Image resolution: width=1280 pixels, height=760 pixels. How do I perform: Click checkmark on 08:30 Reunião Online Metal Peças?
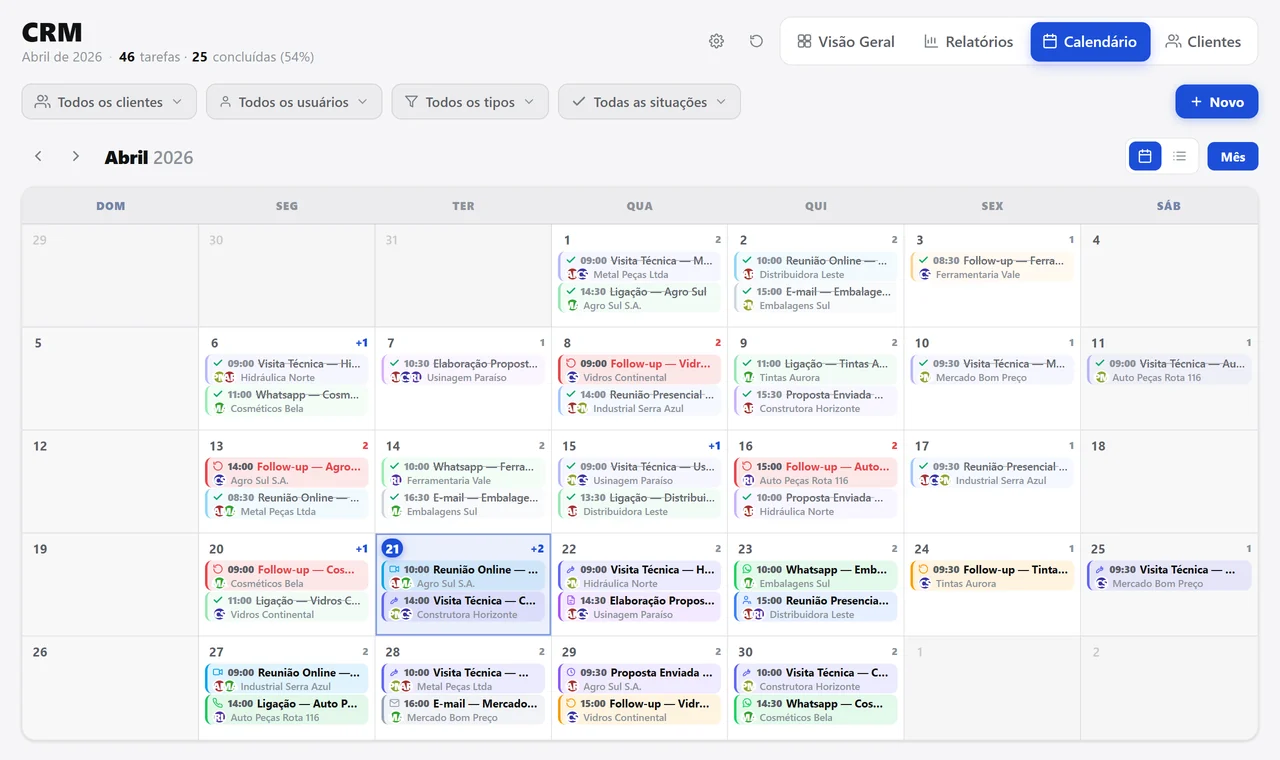click(218, 498)
